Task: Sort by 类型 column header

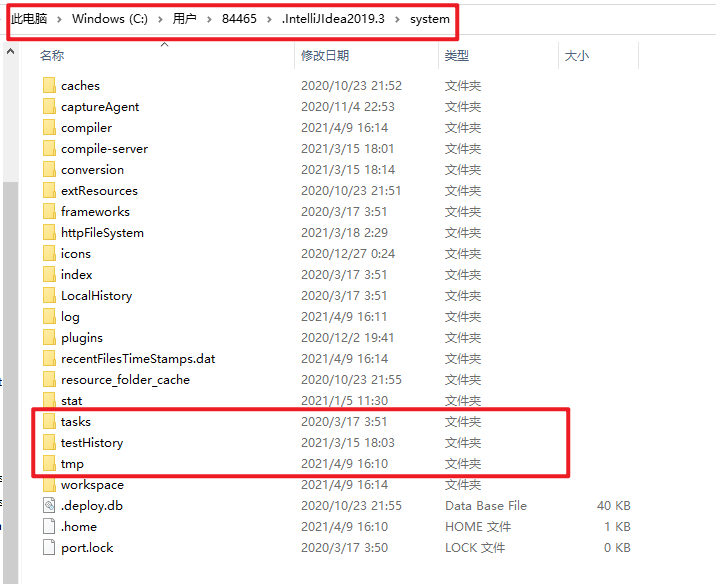Action: [x=457, y=56]
